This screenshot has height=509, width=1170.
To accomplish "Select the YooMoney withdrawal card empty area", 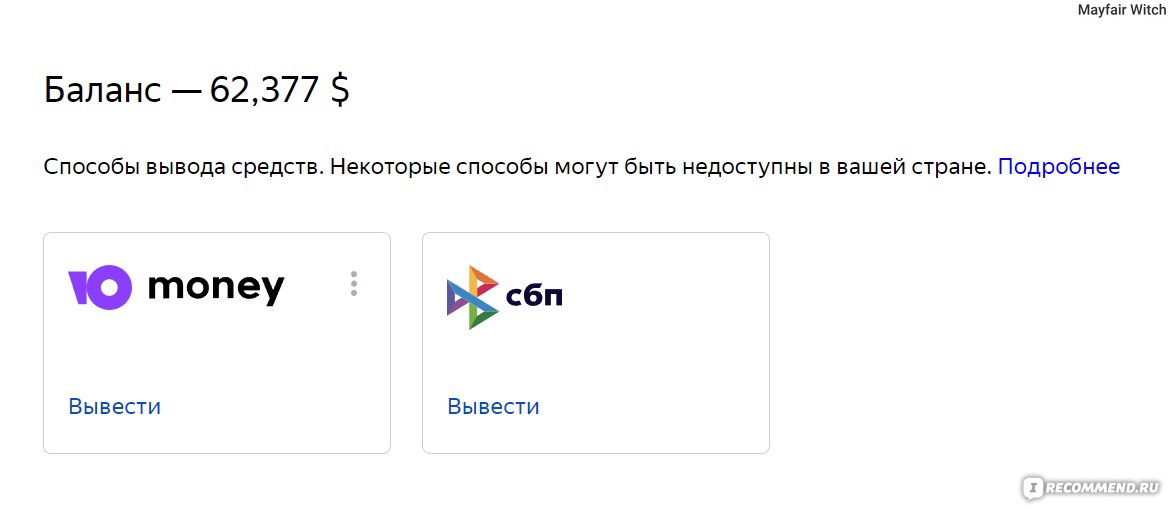I will pyautogui.click(x=216, y=351).
